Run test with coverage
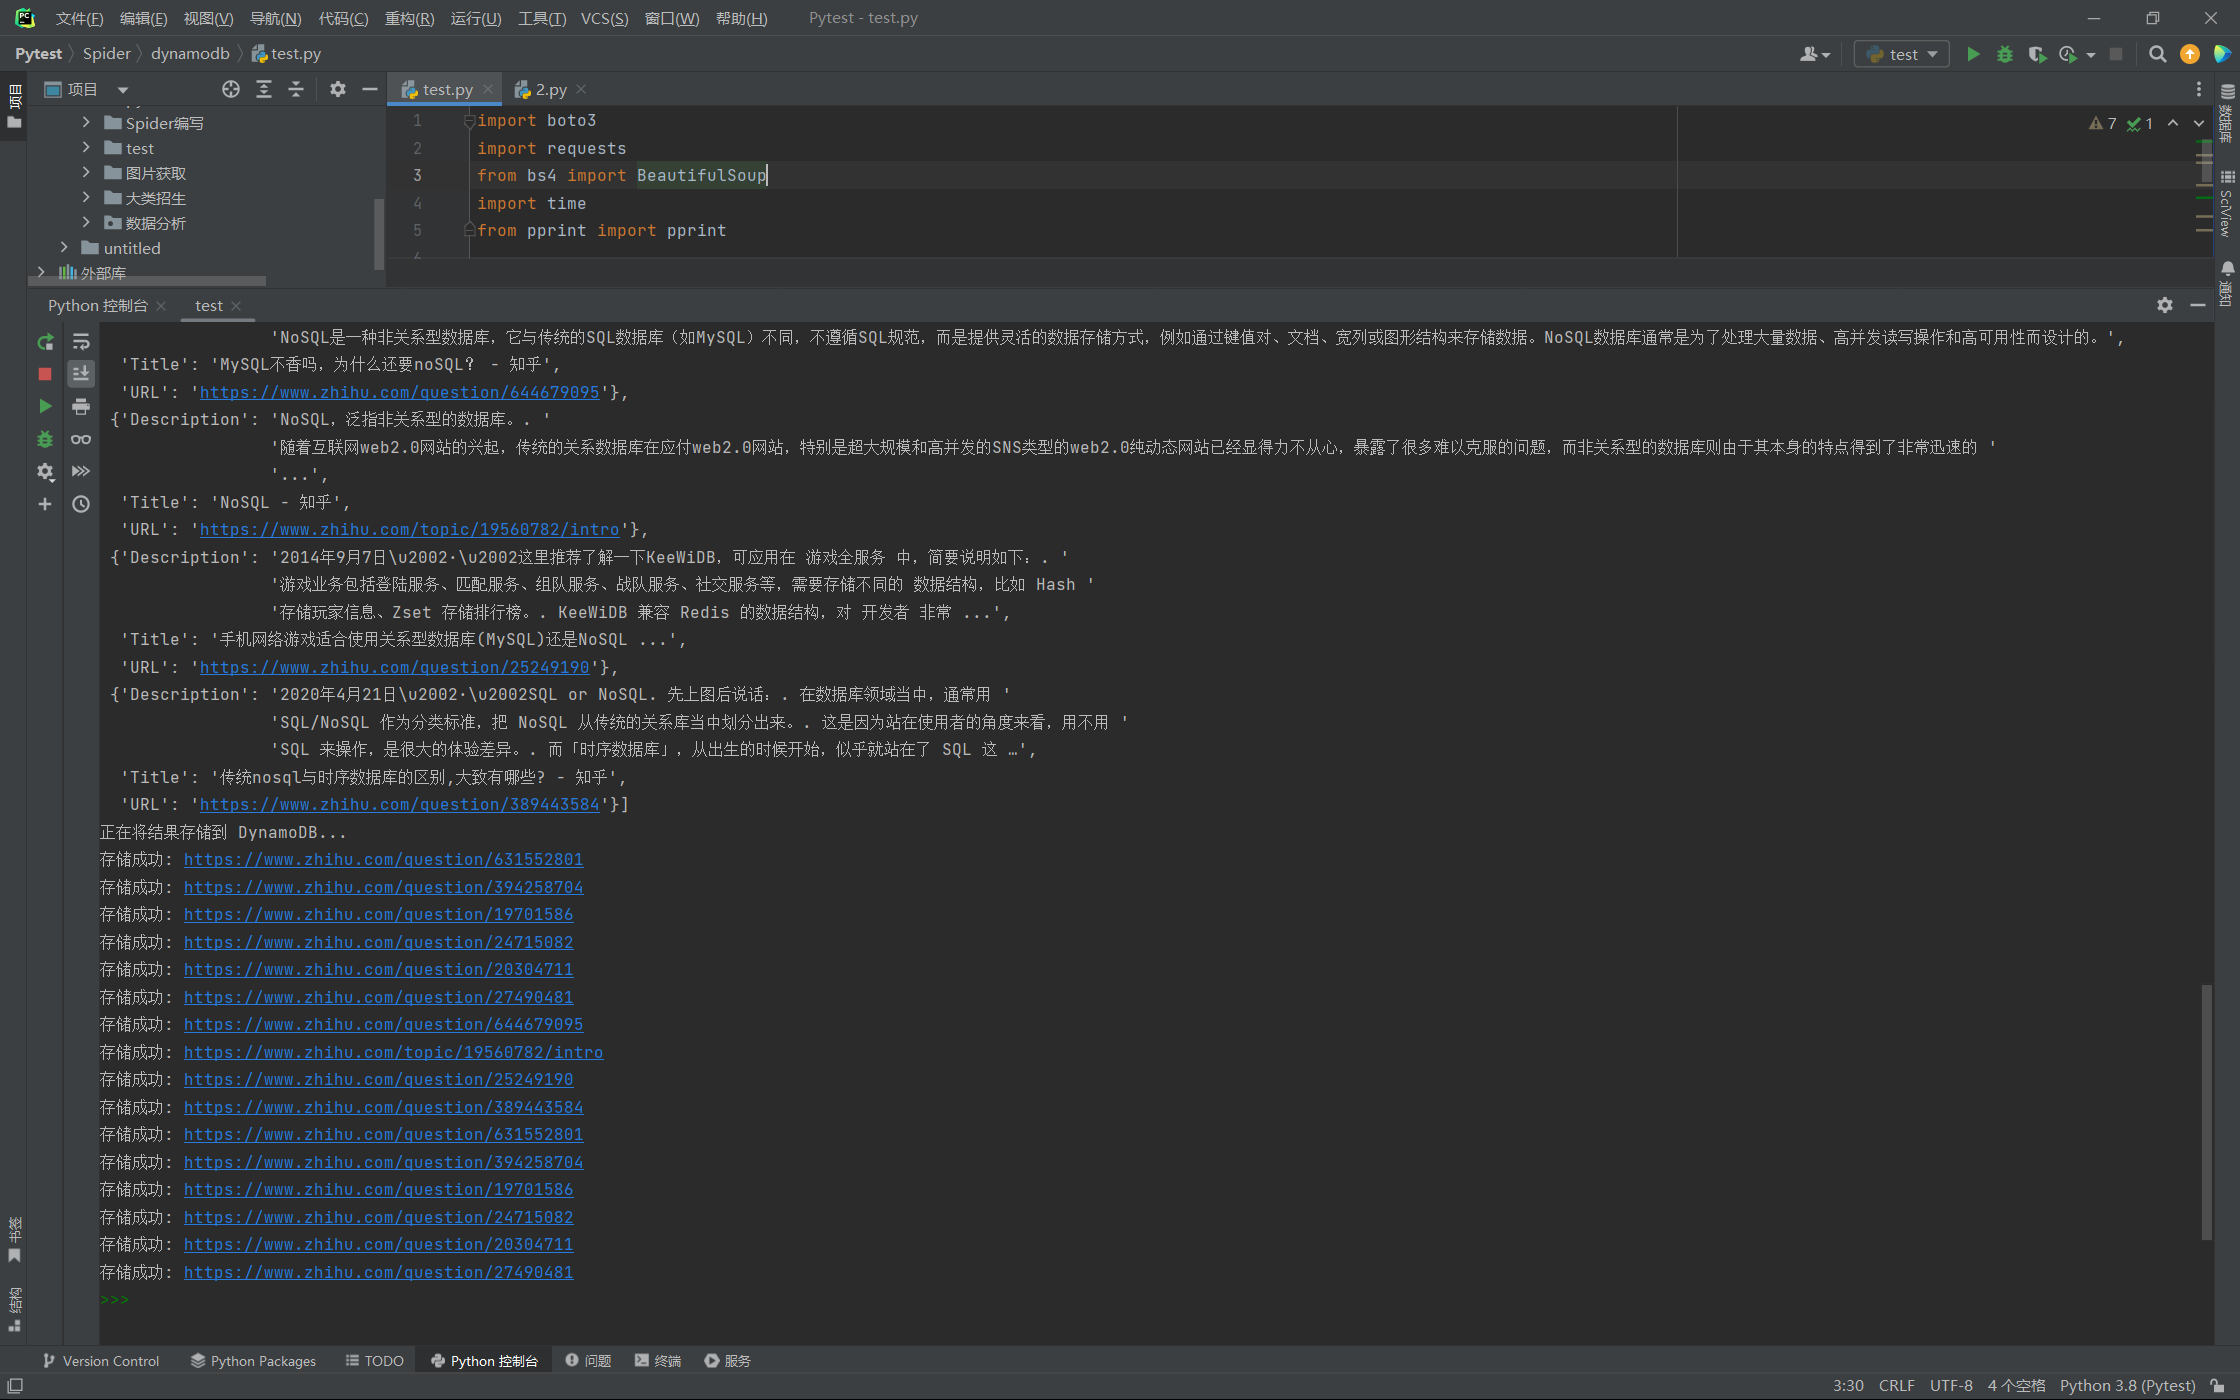2240x1400 pixels. pos(2037,54)
